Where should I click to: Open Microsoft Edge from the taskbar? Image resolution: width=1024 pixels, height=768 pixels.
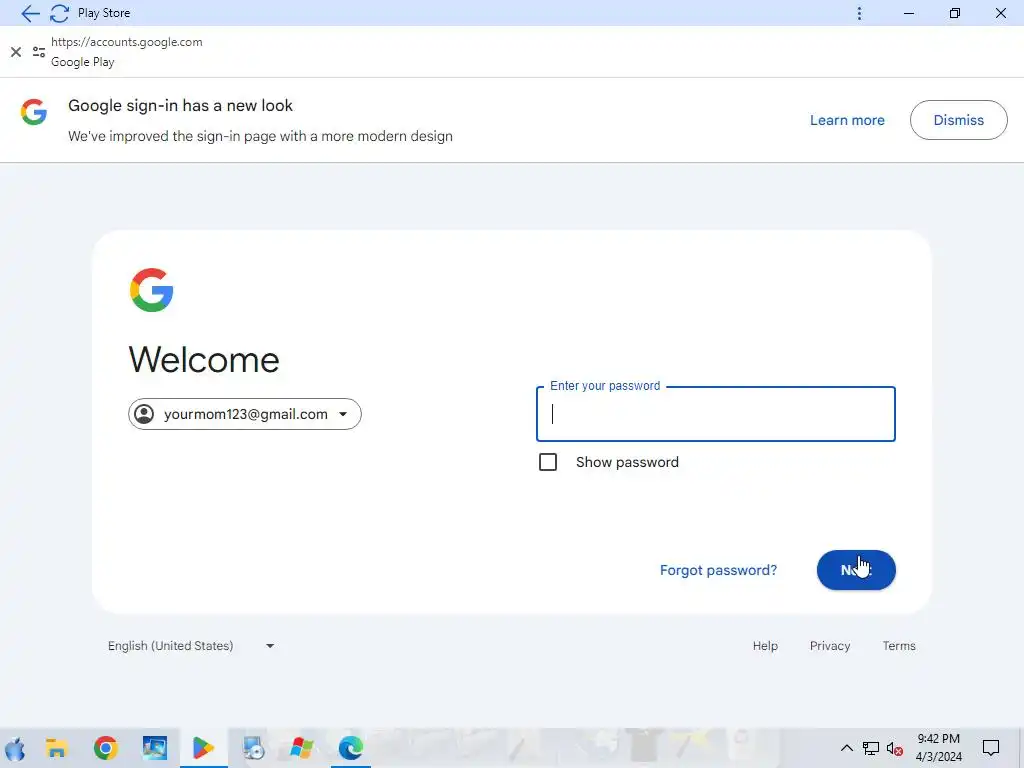click(x=351, y=748)
